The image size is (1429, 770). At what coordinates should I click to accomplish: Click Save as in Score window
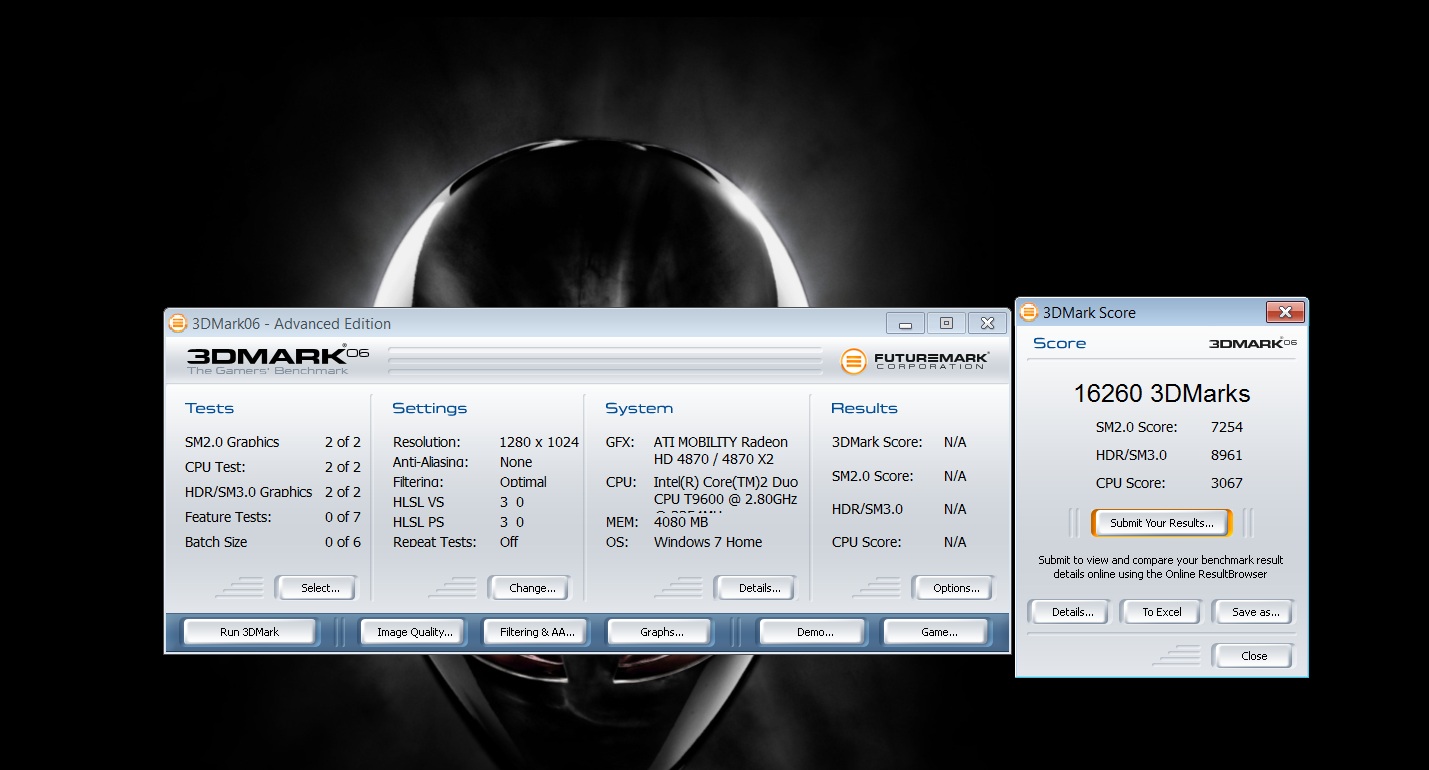pos(1254,612)
